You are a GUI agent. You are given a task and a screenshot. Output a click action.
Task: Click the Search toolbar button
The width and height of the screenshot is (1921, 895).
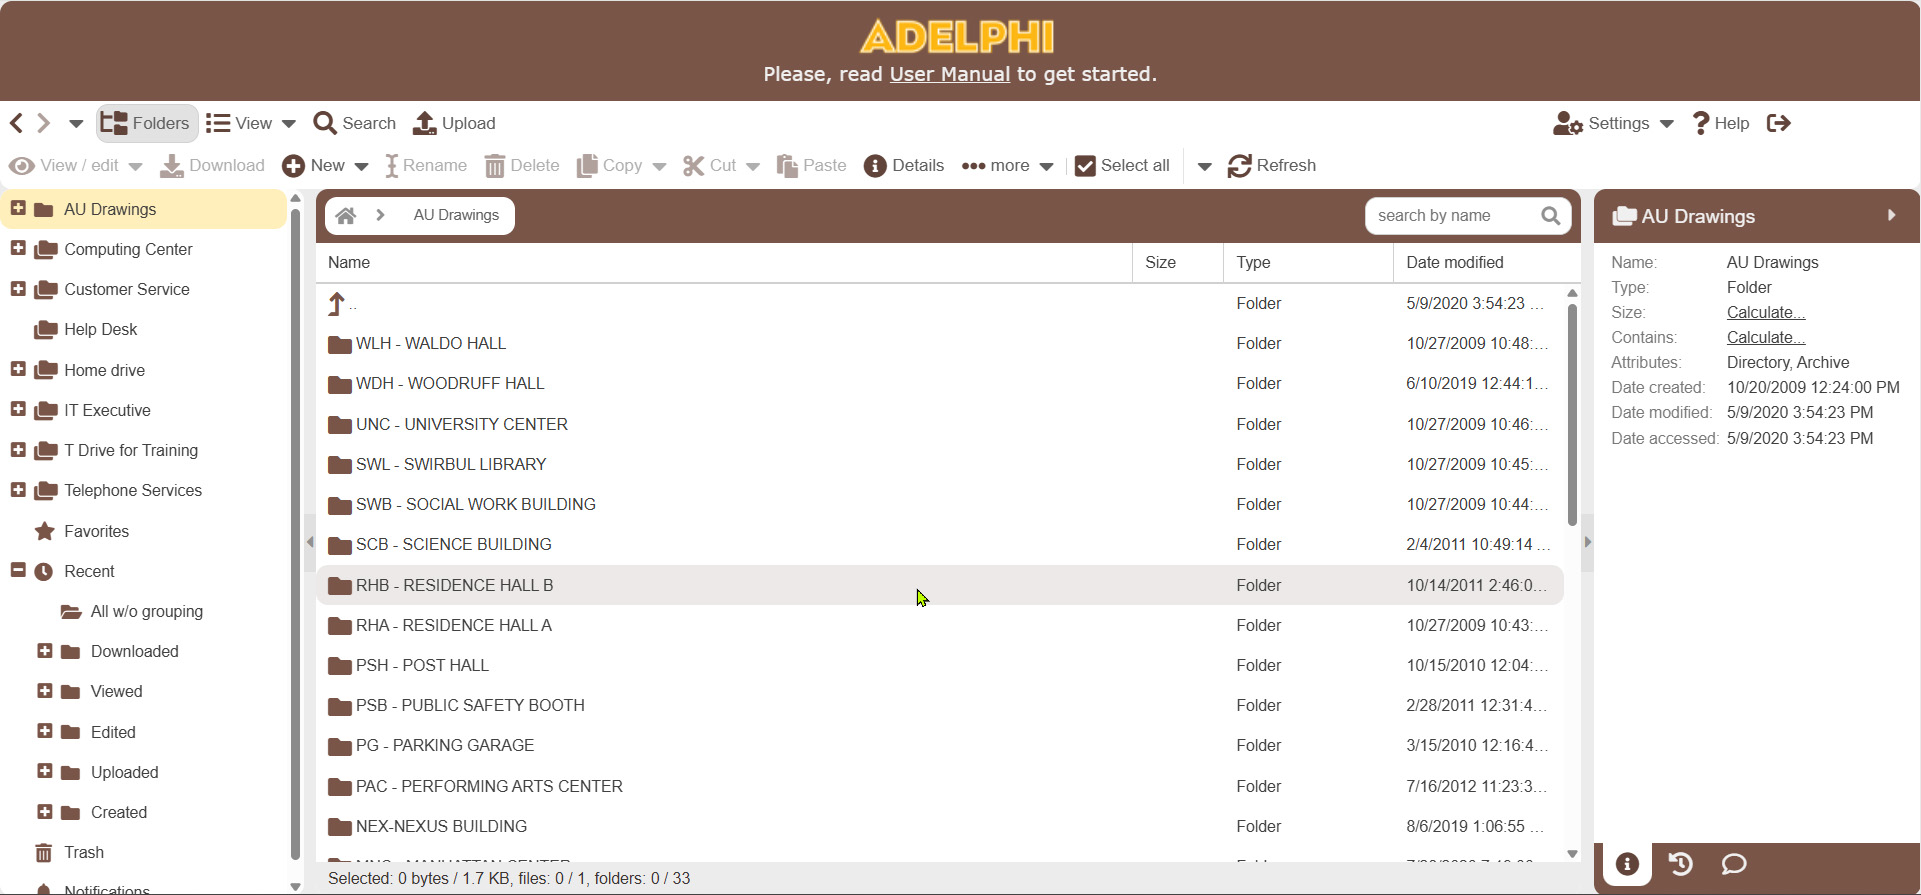(x=355, y=123)
